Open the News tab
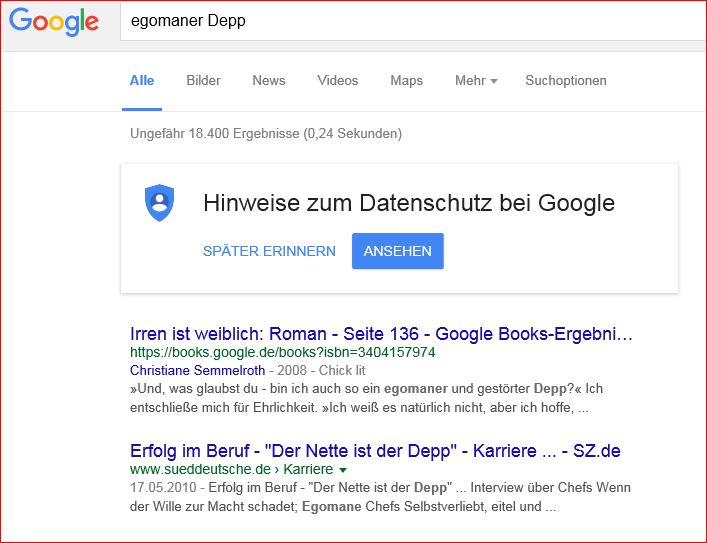This screenshot has height=543, width=707. pos(269,81)
